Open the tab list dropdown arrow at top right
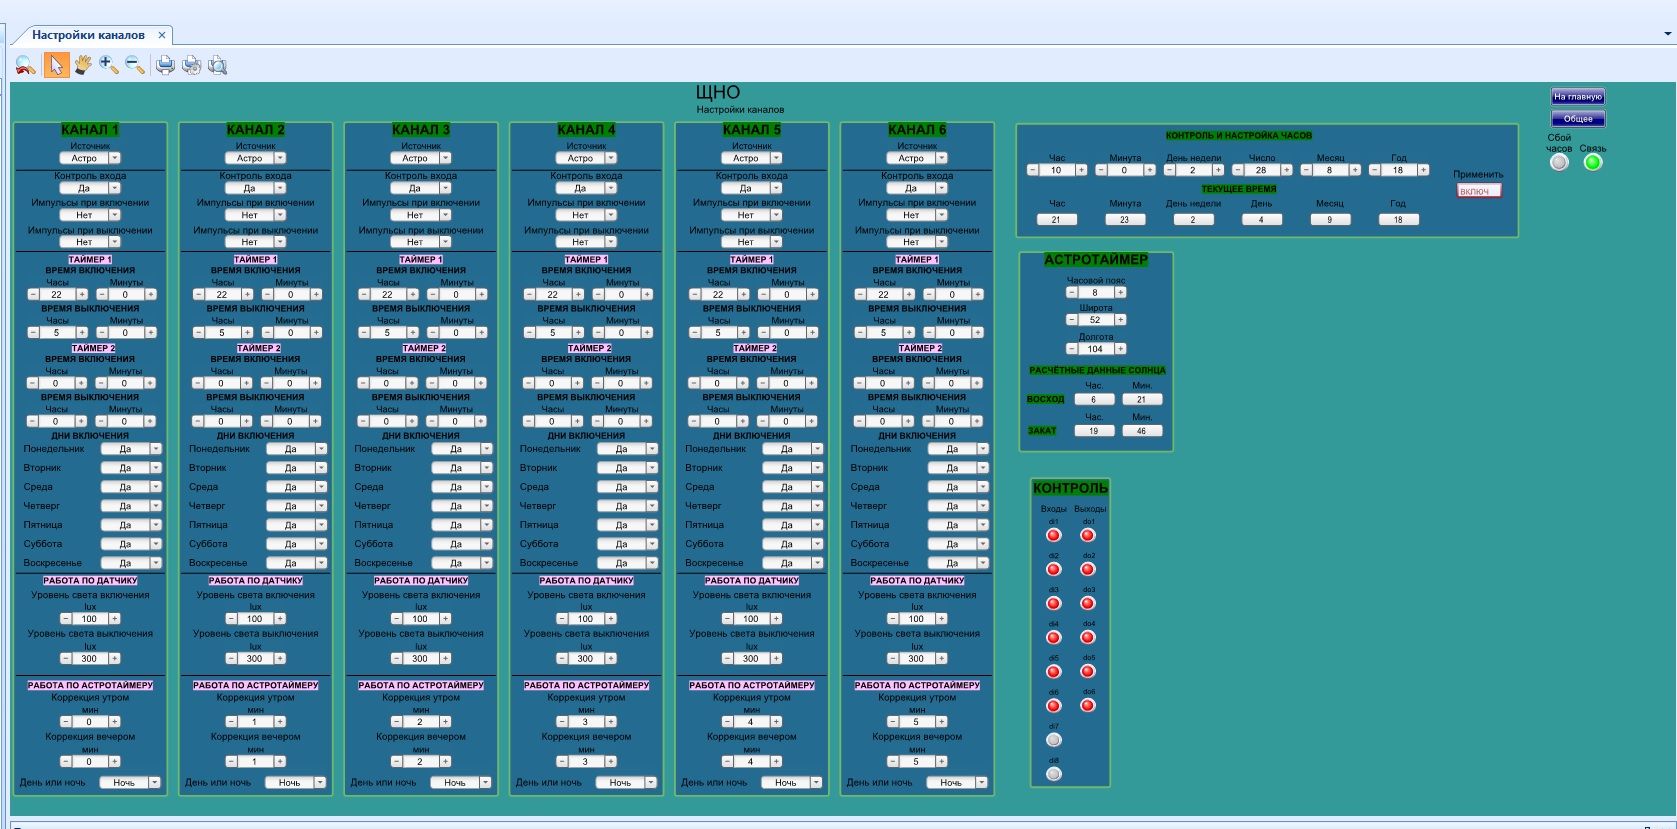 (x=1667, y=34)
